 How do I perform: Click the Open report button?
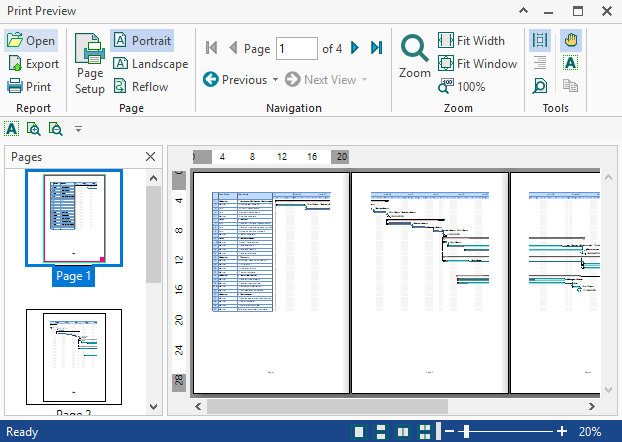pos(30,41)
